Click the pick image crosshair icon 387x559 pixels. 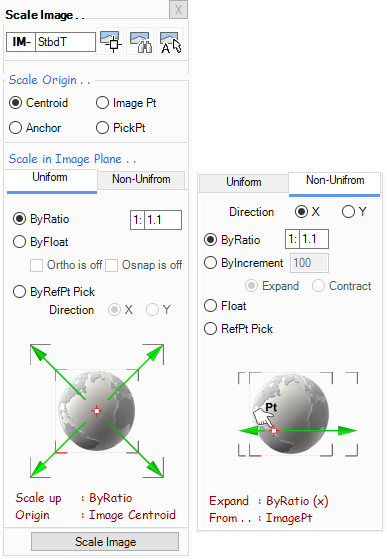point(110,41)
